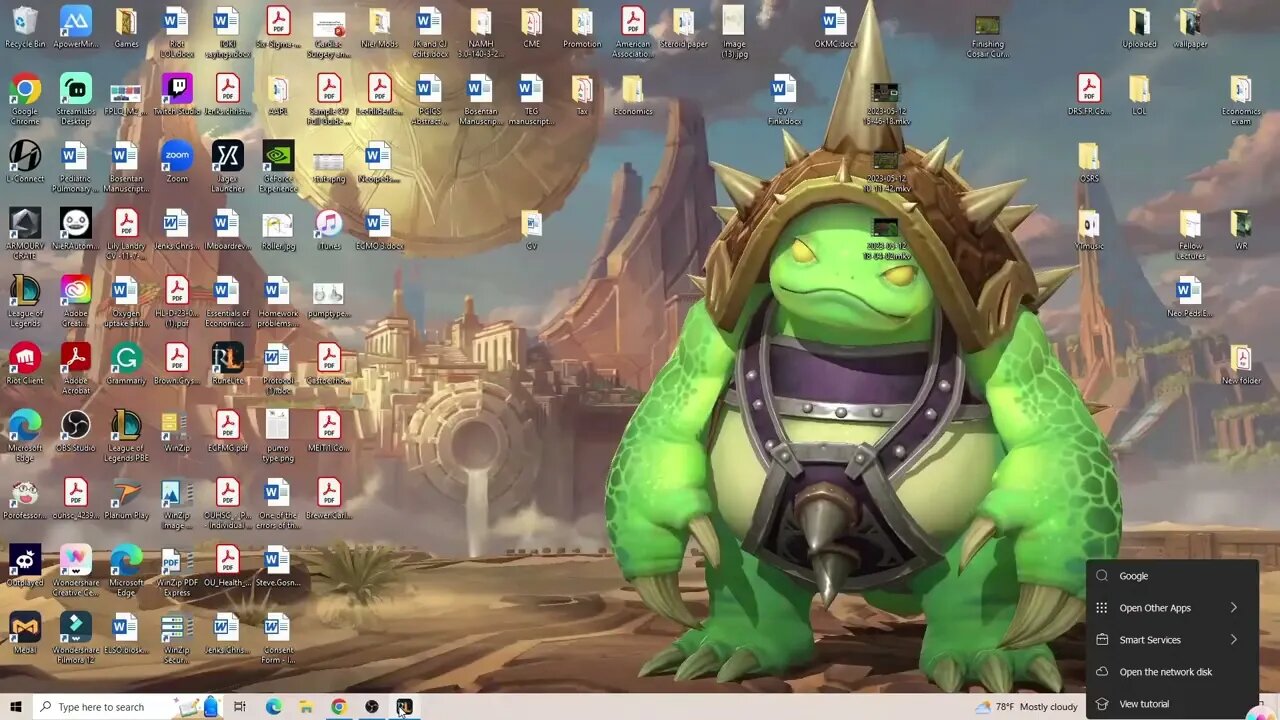
Task: Select the Streamlabs Desktop shortcut
Action: click(x=76, y=100)
